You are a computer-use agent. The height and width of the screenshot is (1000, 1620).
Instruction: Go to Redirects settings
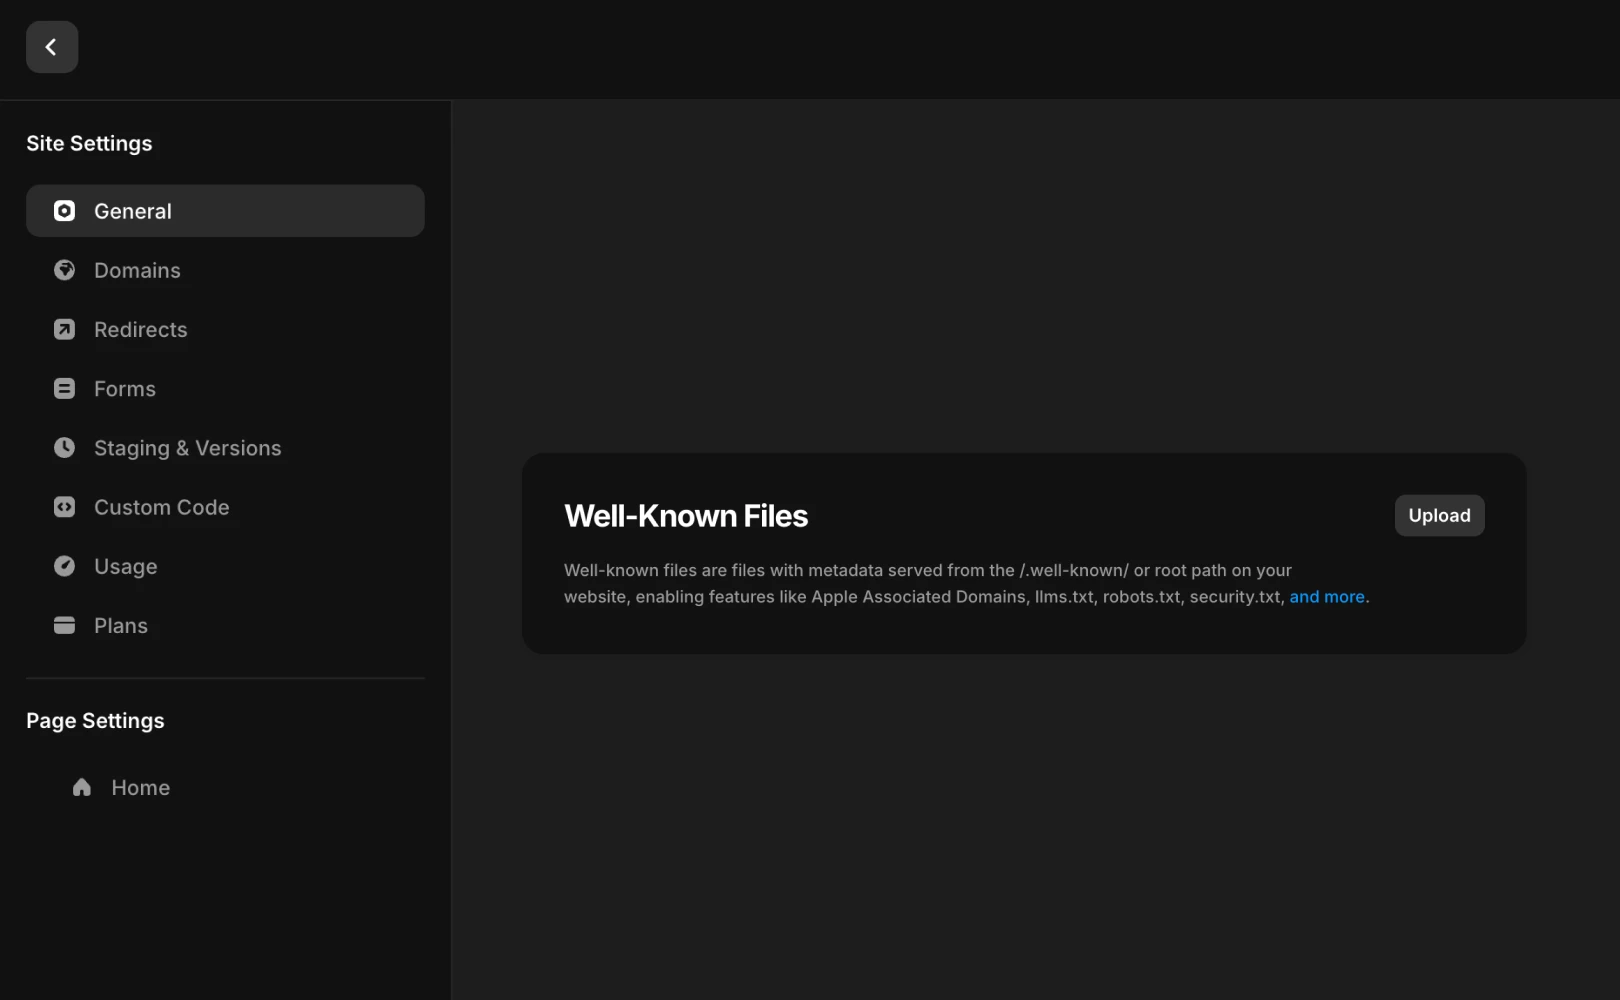225,329
